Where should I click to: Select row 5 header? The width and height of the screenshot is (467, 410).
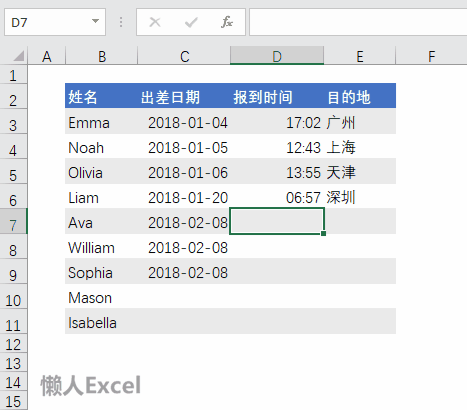[13, 171]
